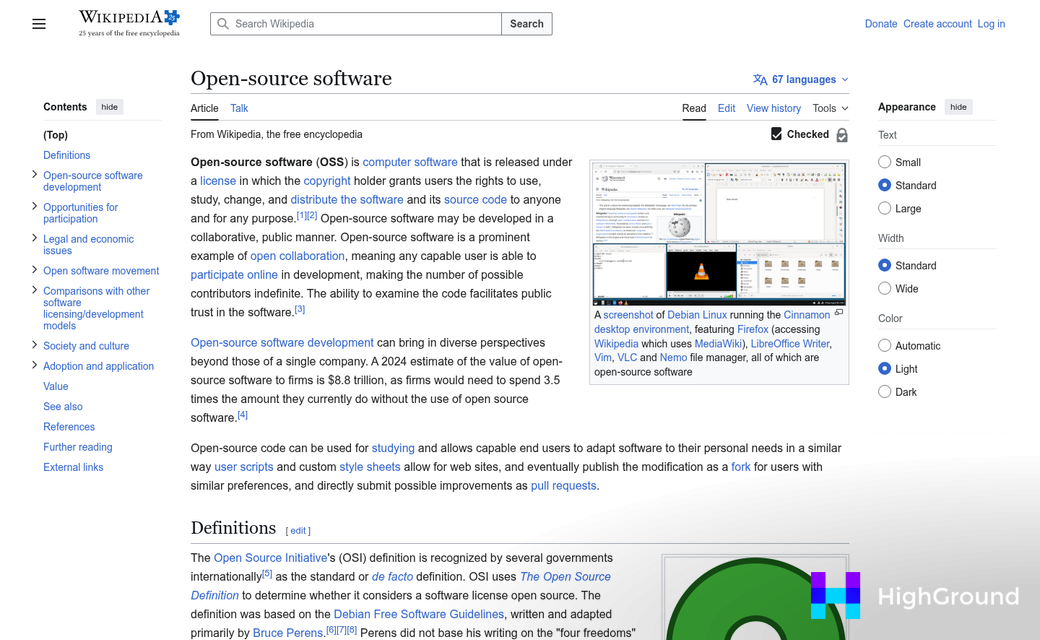Expand Legal and economic issues in contents

click(x=34, y=238)
